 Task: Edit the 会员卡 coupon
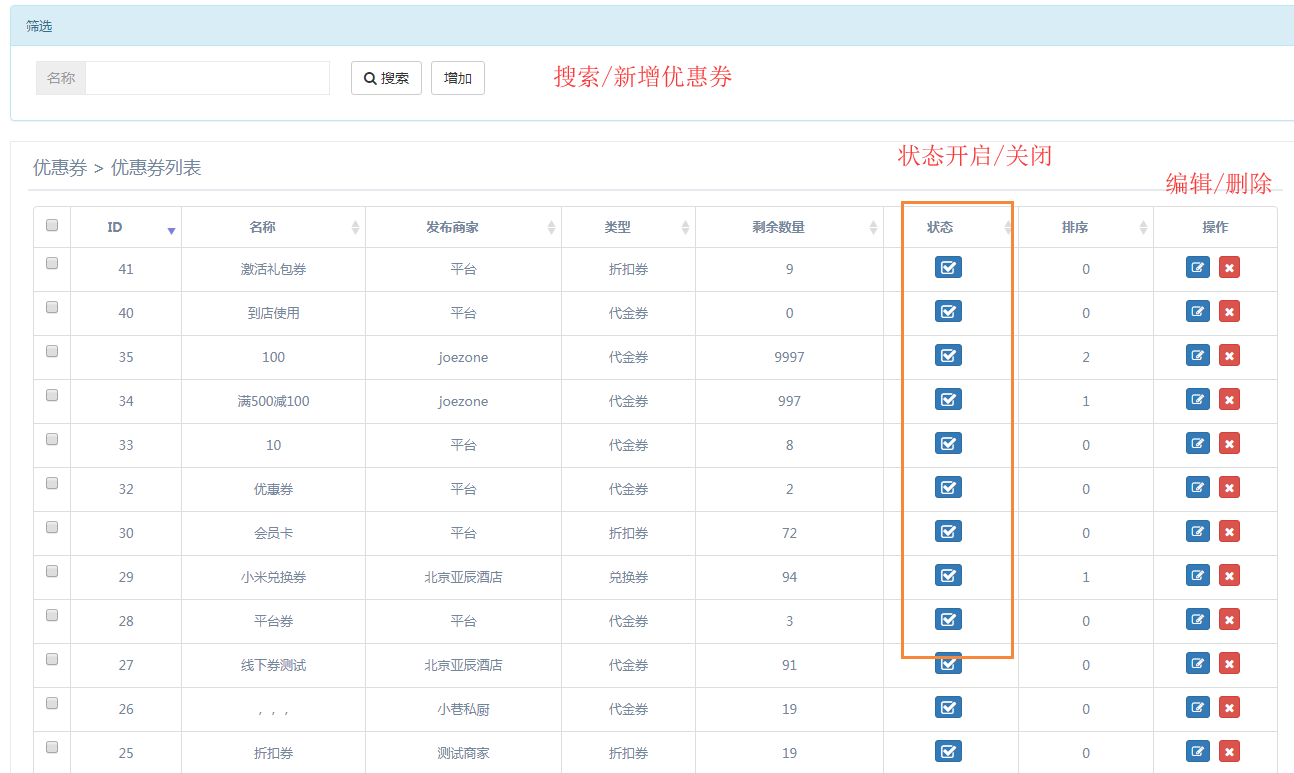(1197, 531)
